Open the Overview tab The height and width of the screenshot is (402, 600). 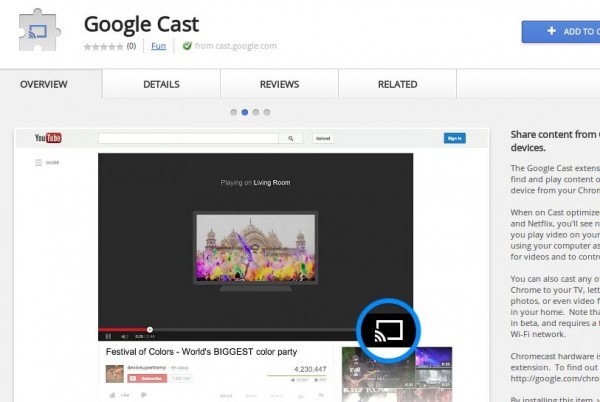[x=43, y=85]
